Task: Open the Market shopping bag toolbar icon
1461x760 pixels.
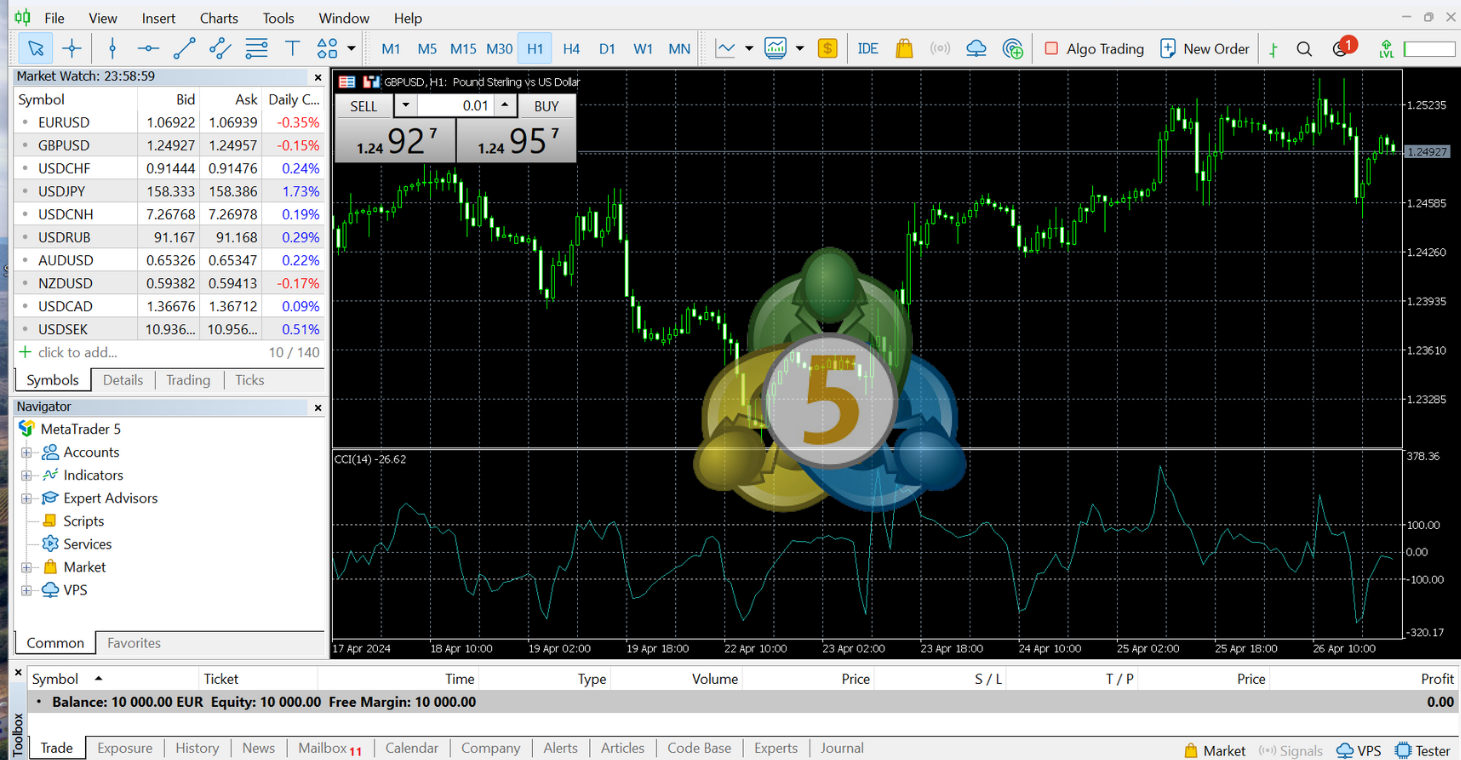Action: click(x=904, y=48)
